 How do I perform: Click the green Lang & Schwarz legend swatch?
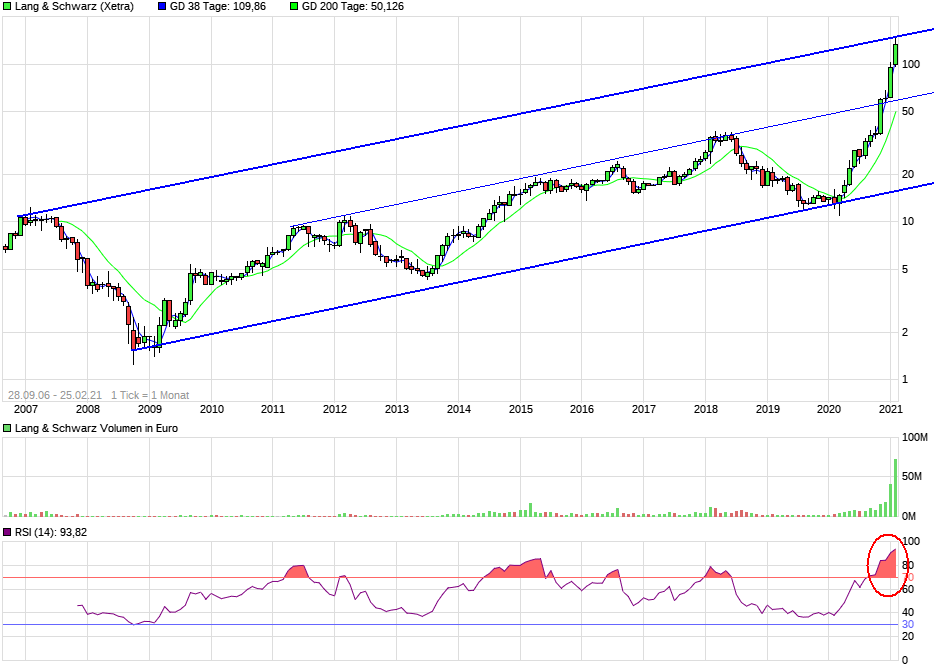pos(7,7)
